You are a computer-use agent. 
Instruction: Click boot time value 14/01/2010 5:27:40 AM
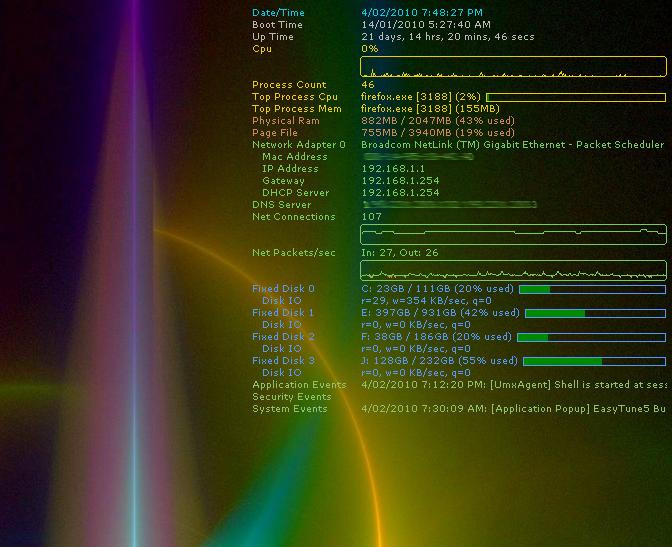coord(426,25)
